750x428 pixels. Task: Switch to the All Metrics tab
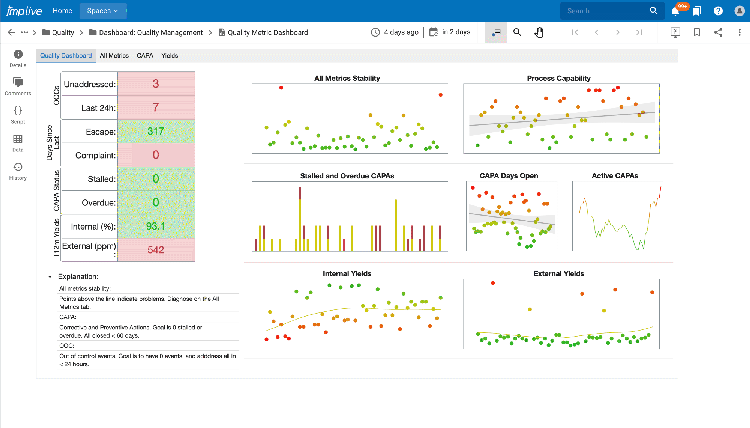pyautogui.click(x=114, y=56)
